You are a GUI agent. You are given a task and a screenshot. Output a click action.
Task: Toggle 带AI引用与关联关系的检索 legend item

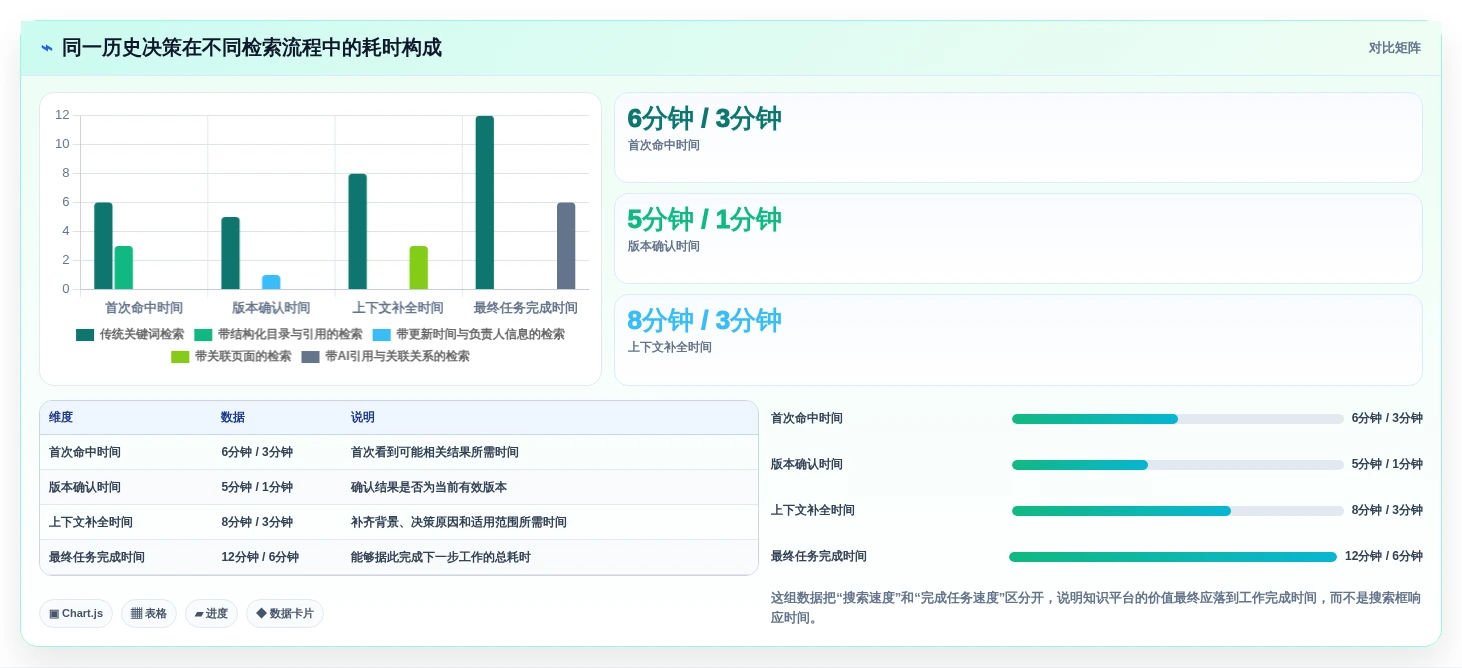click(385, 357)
